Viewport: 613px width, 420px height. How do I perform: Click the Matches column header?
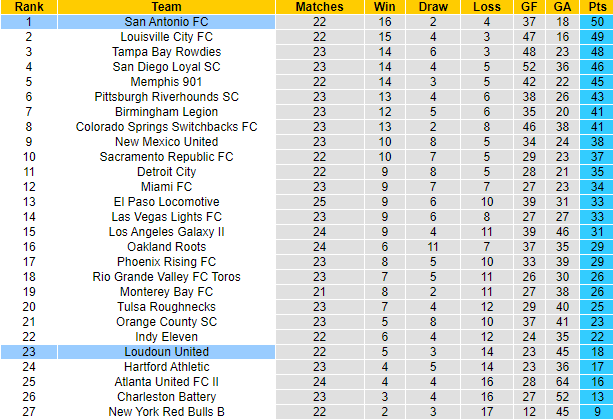coord(320,6)
